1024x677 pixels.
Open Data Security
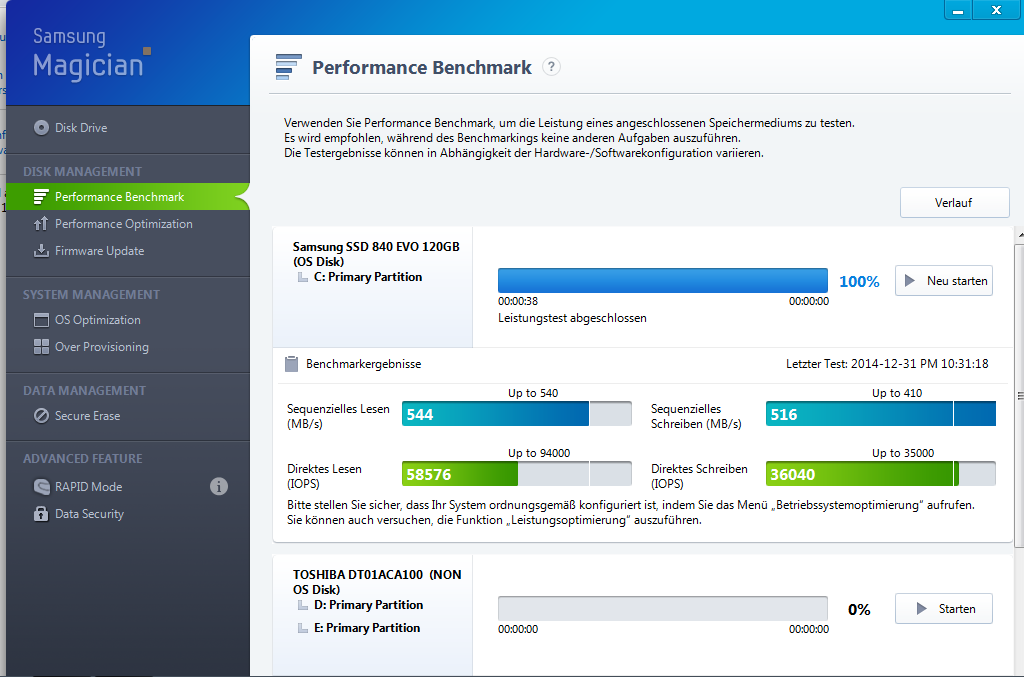pyautogui.click(x=89, y=514)
